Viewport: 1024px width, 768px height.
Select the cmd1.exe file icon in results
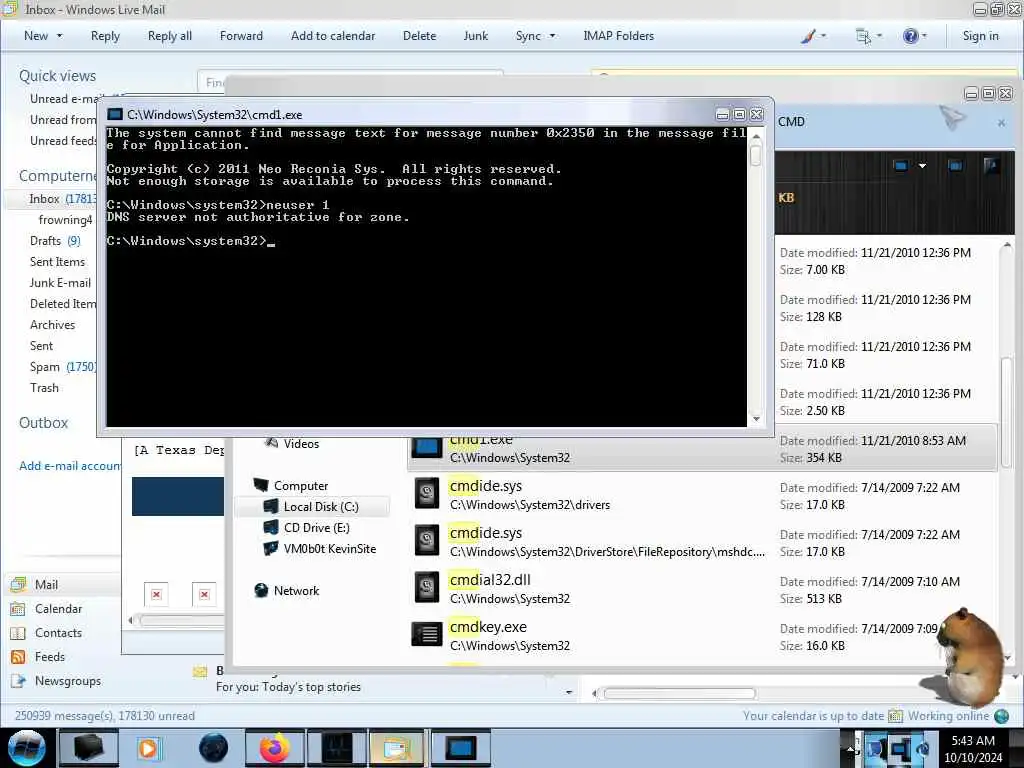[x=427, y=448]
